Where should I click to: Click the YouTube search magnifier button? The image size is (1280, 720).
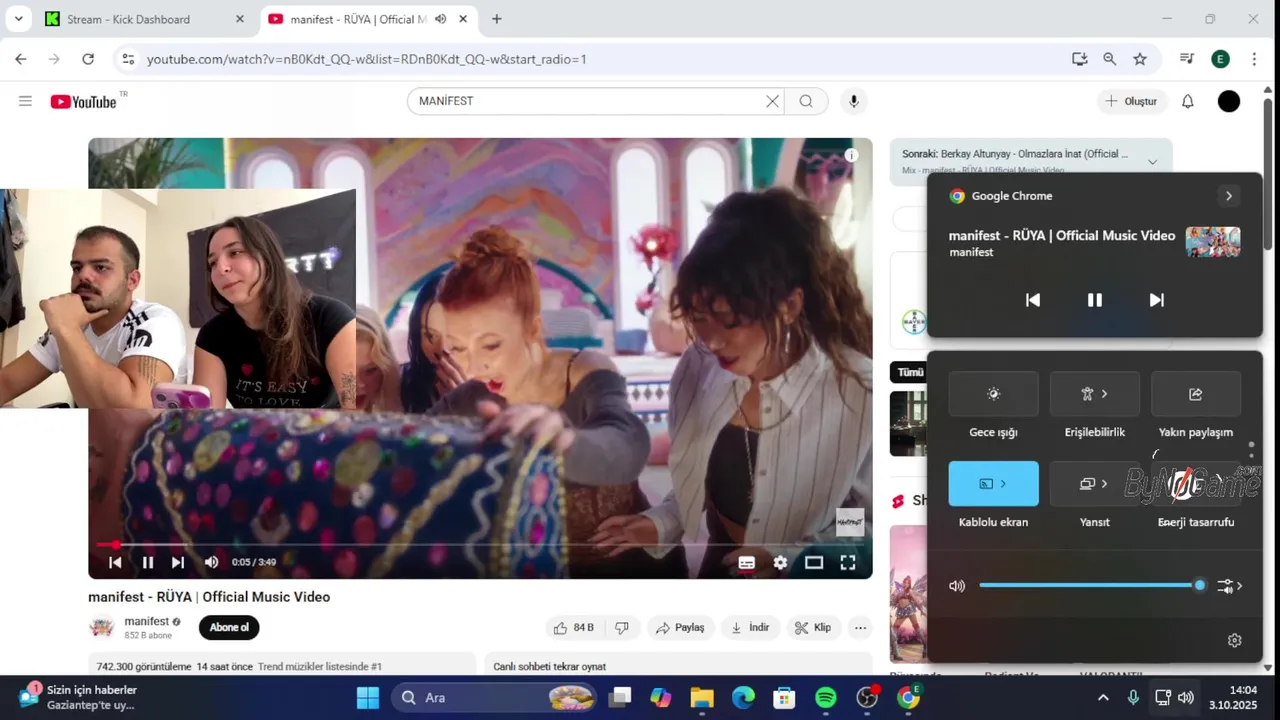click(806, 101)
